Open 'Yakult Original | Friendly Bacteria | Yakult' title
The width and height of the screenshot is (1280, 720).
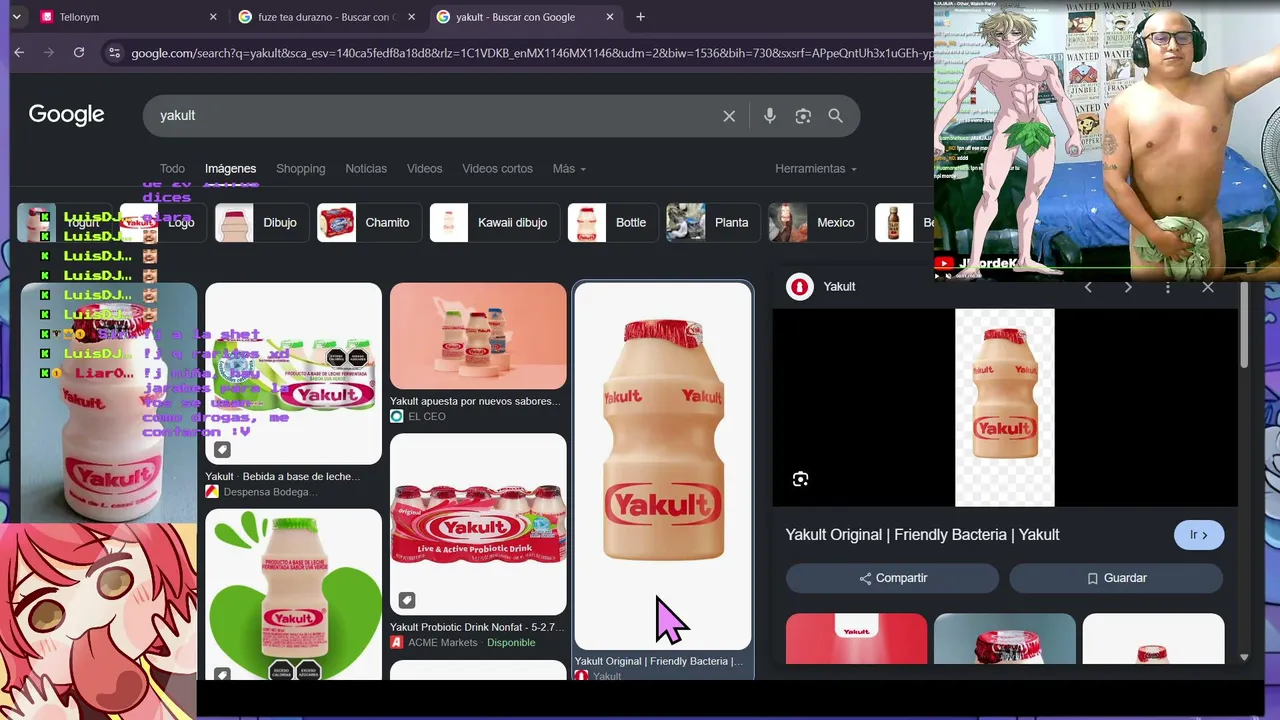[x=922, y=535]
